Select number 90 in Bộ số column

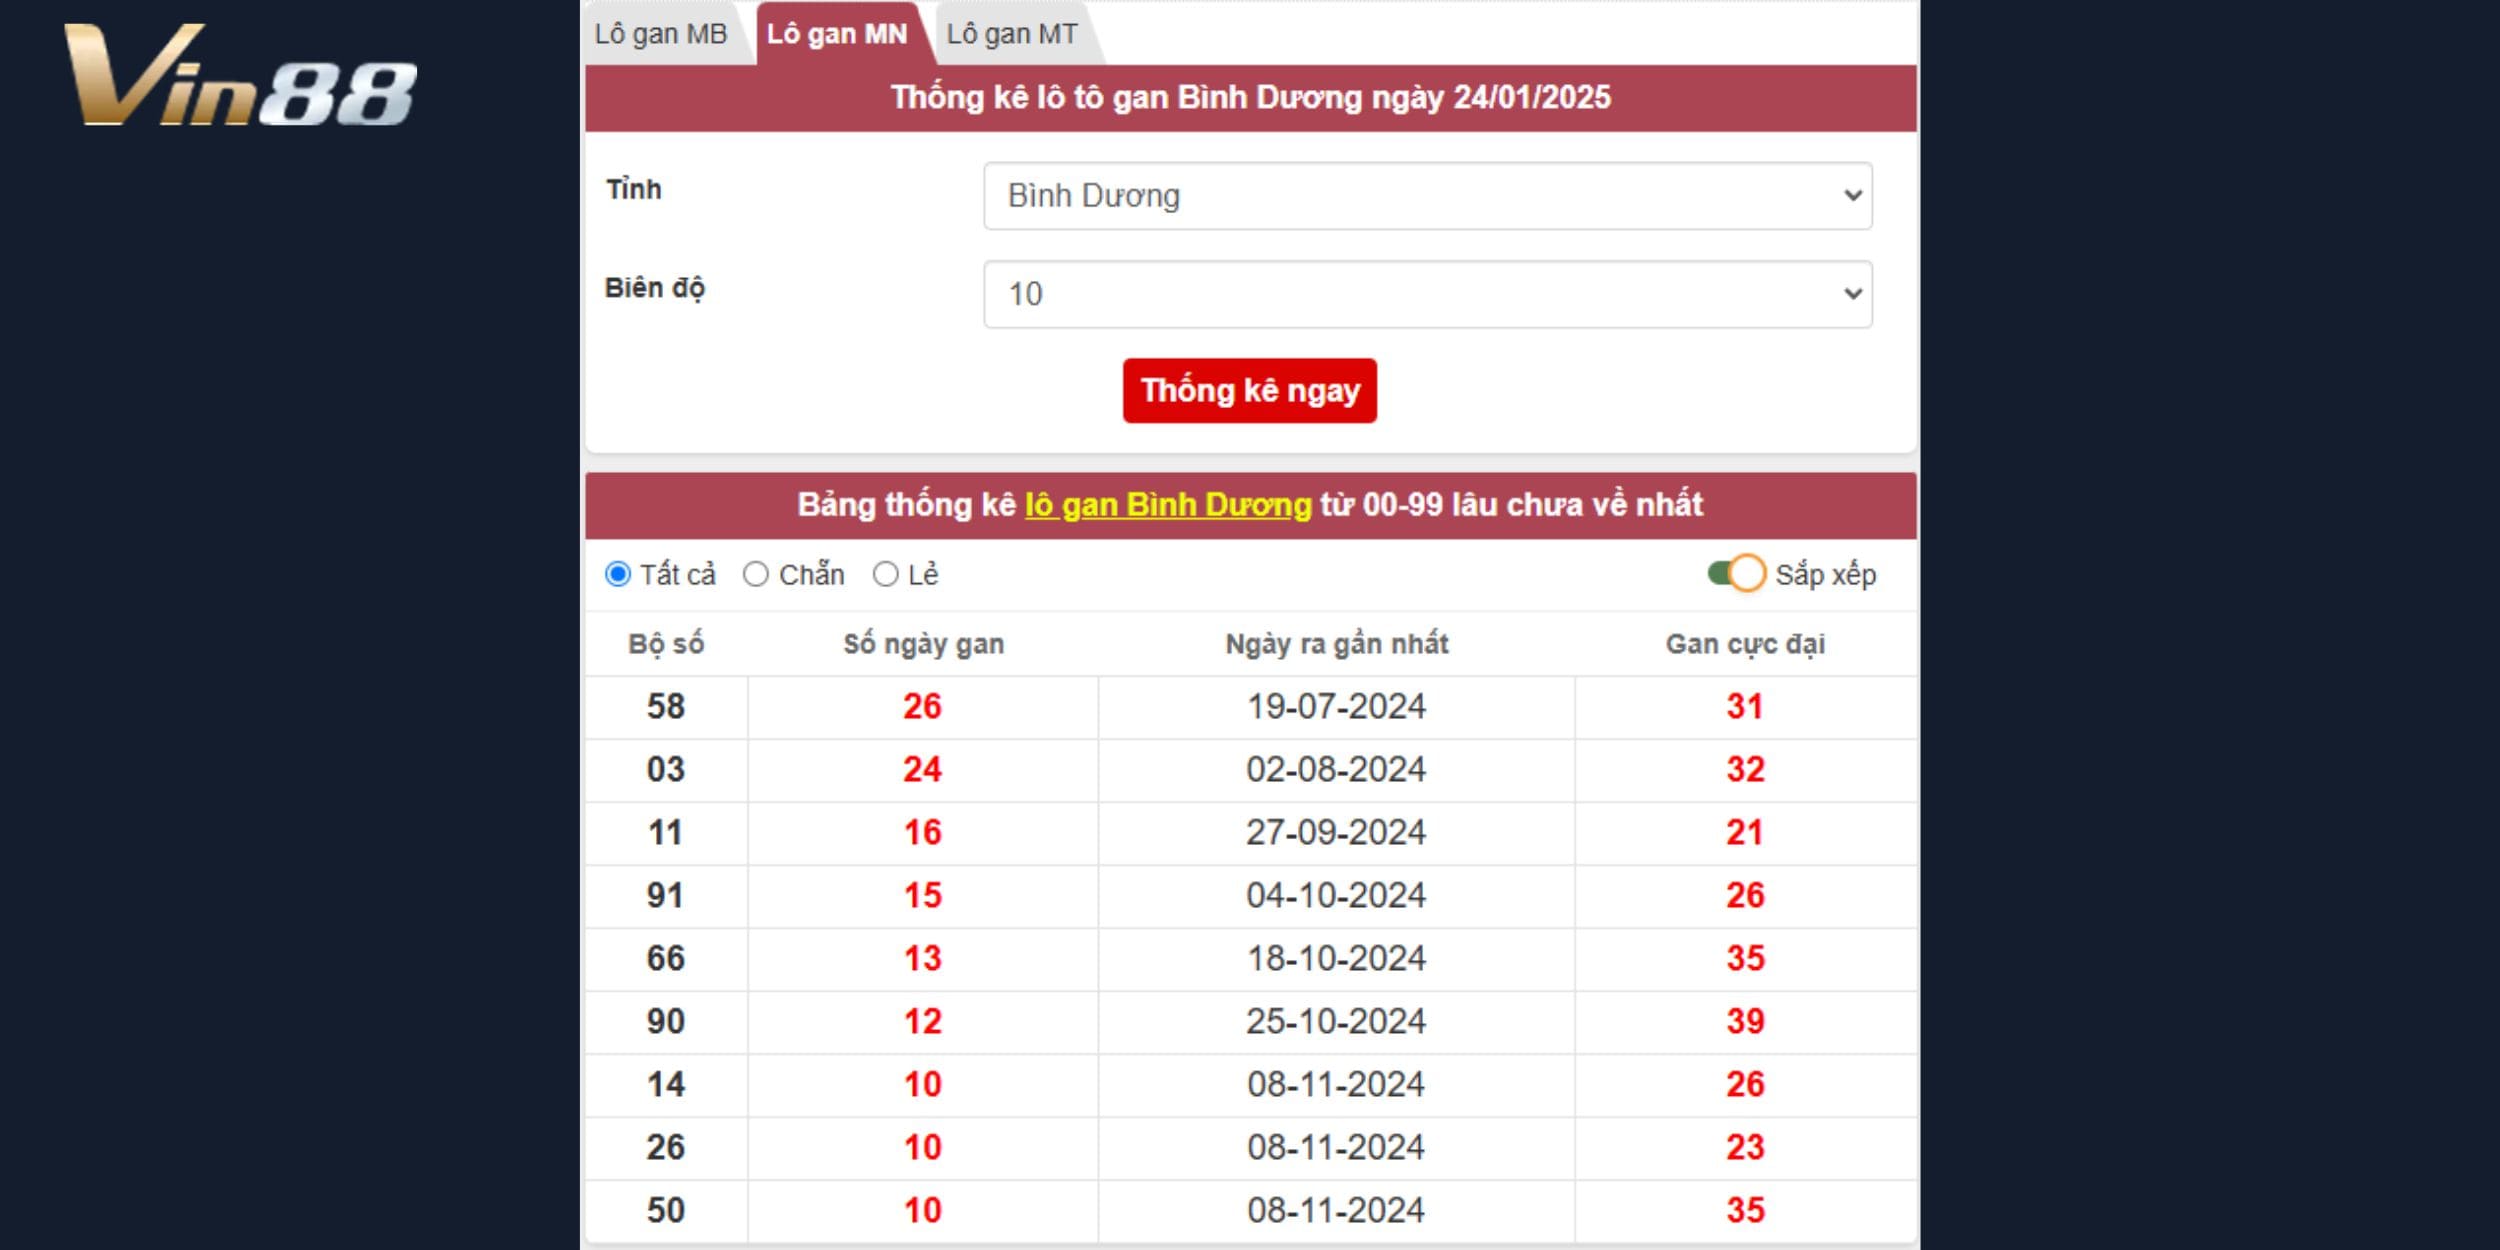[x=666, y=1022]
